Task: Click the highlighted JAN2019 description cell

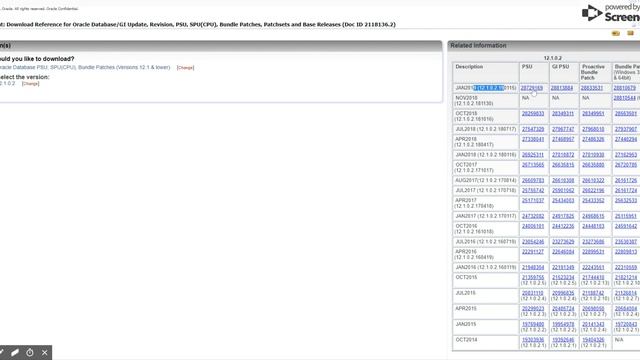Action: 486,88
